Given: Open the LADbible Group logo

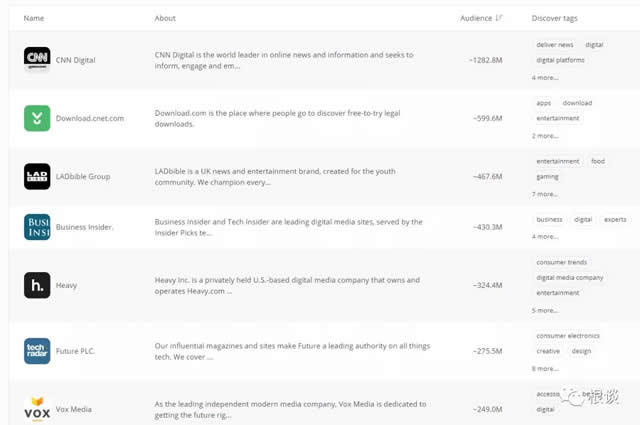Looking at the screenshot, I should [x=37, y=176].
